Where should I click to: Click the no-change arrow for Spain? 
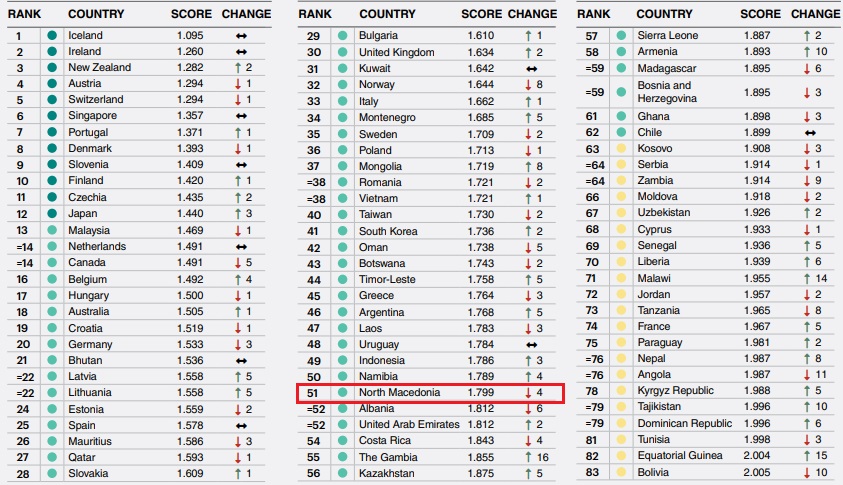tap(241, 426)
